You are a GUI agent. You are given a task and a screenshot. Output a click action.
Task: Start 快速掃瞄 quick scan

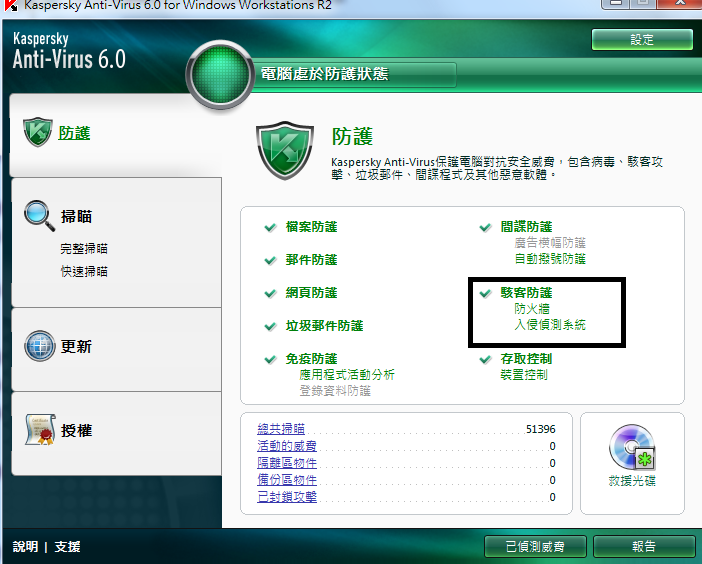pos(84,271)
